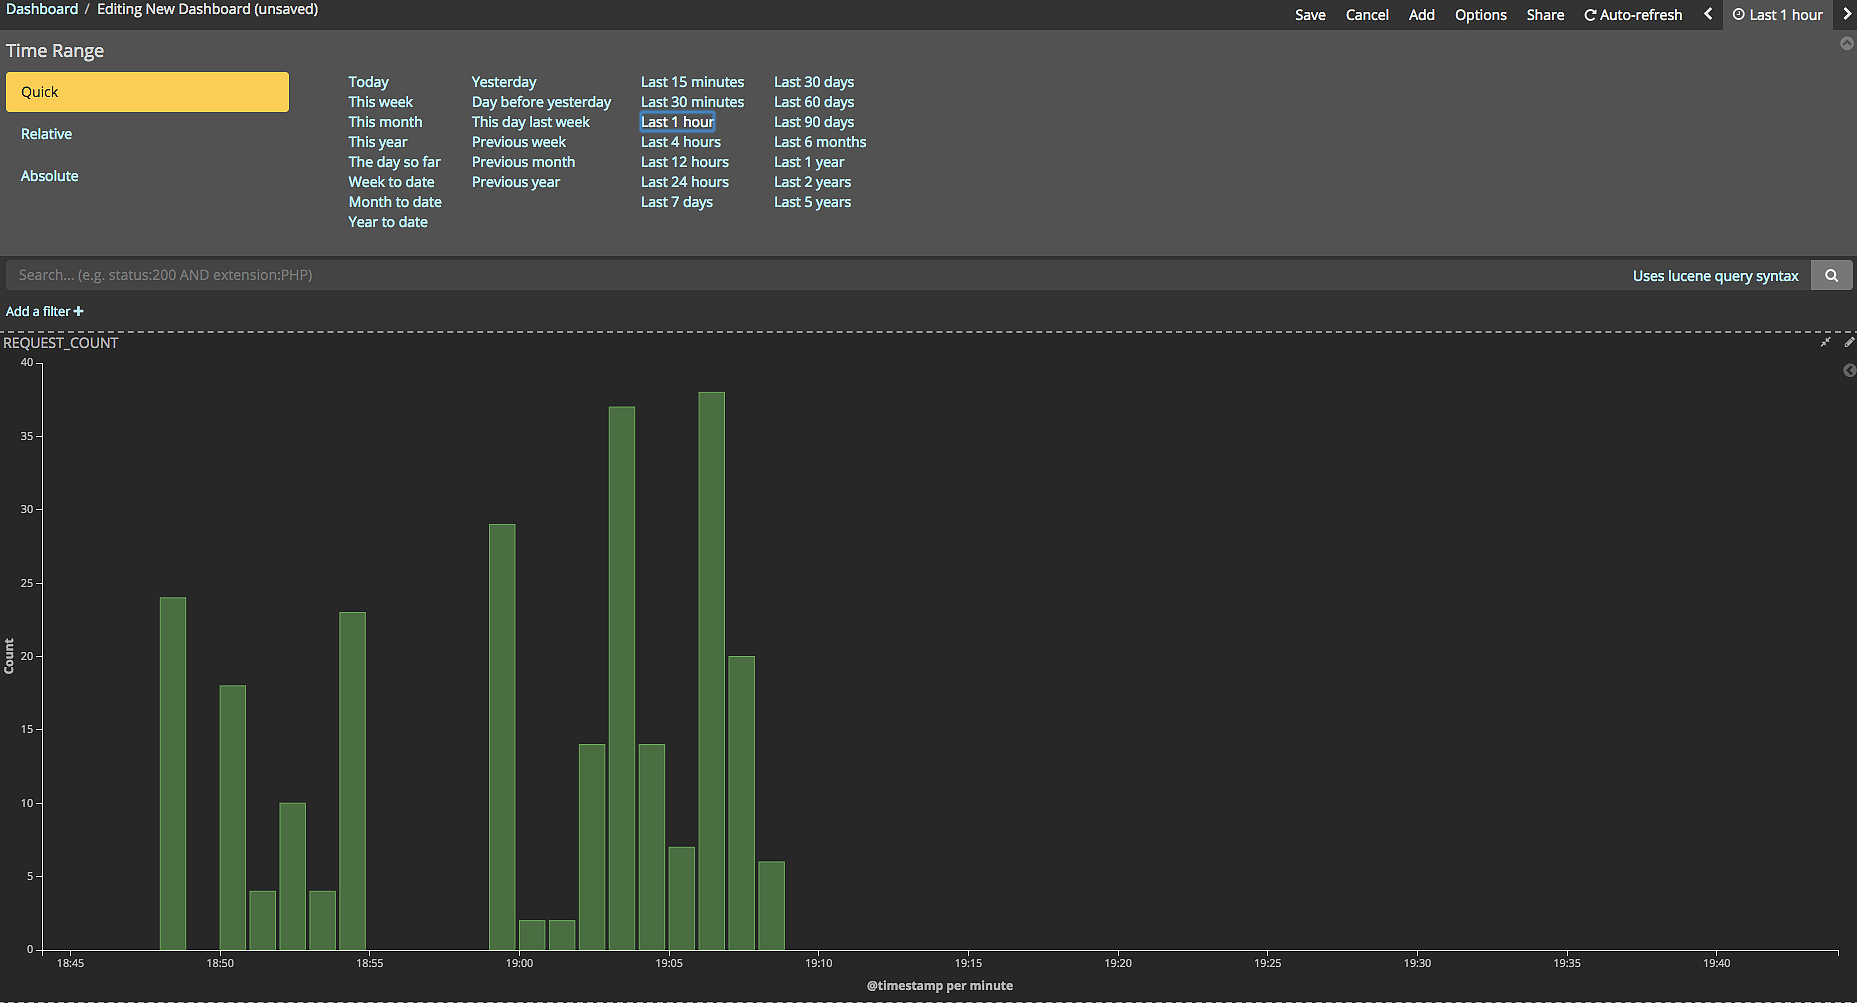This screenshot has height=1003, width=1857.
Task: Switch to the Relative time range tab
Action: coord(47,134)
